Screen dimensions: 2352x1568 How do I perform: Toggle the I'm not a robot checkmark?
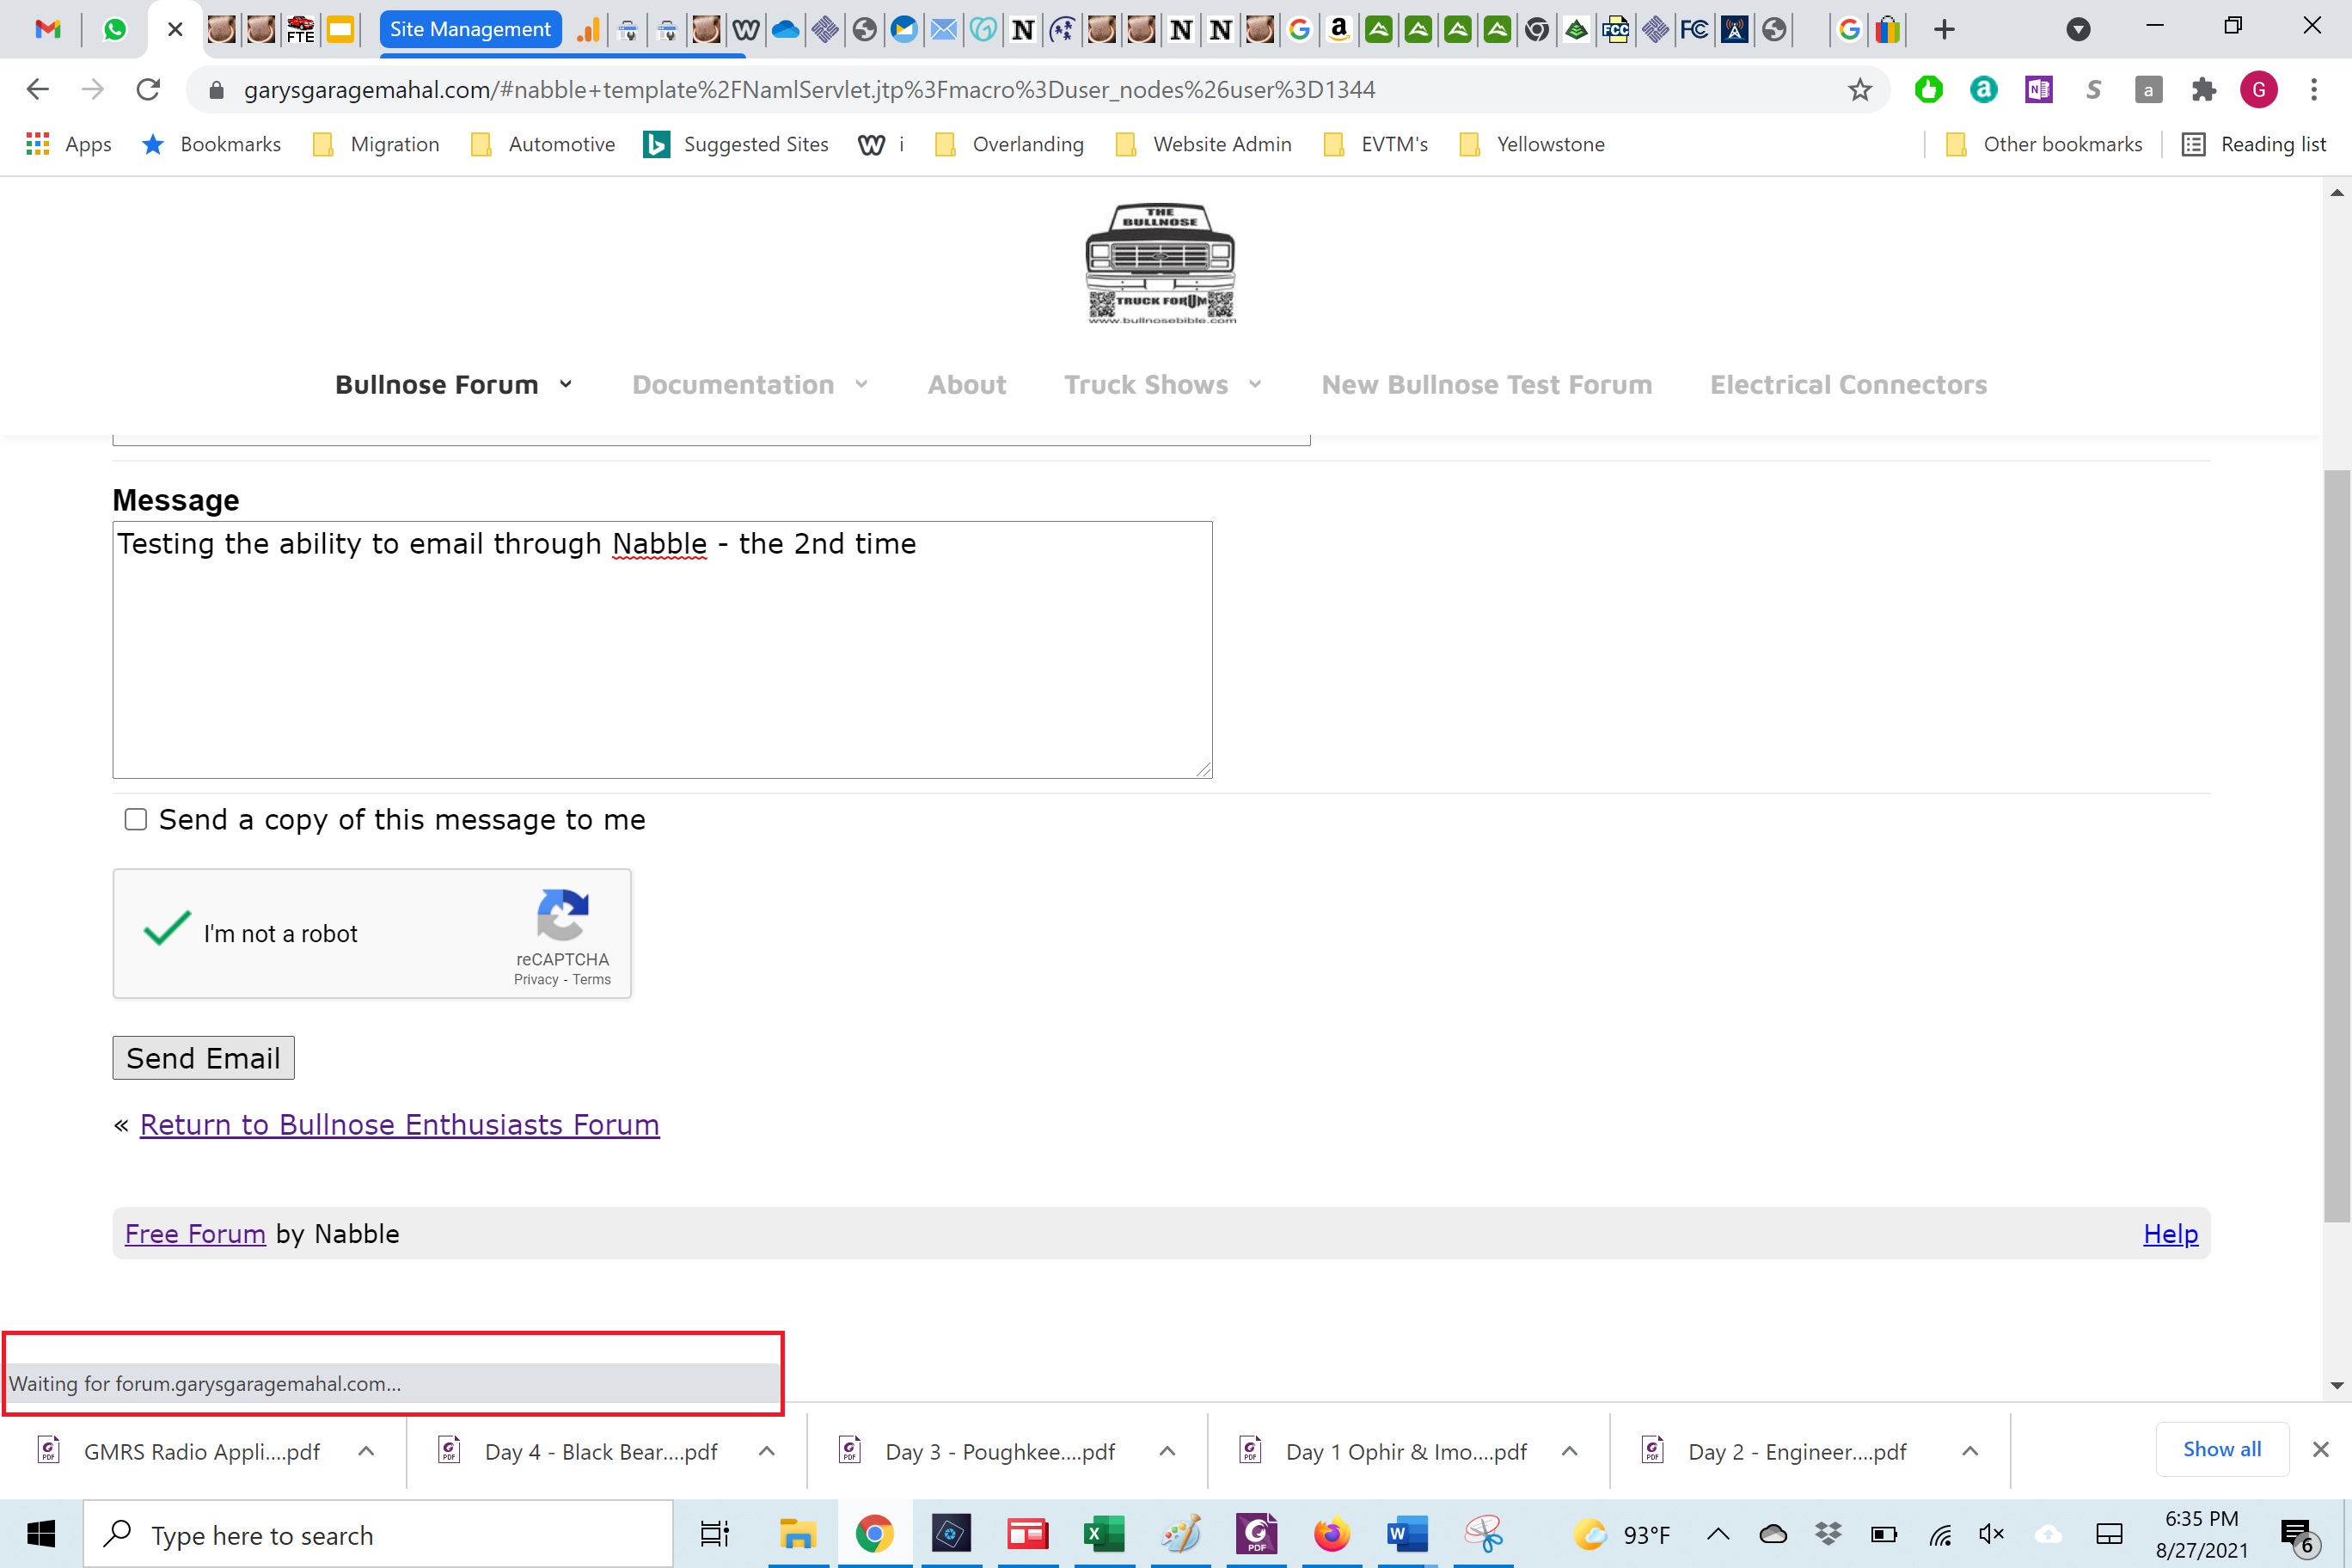click(167, 930)
